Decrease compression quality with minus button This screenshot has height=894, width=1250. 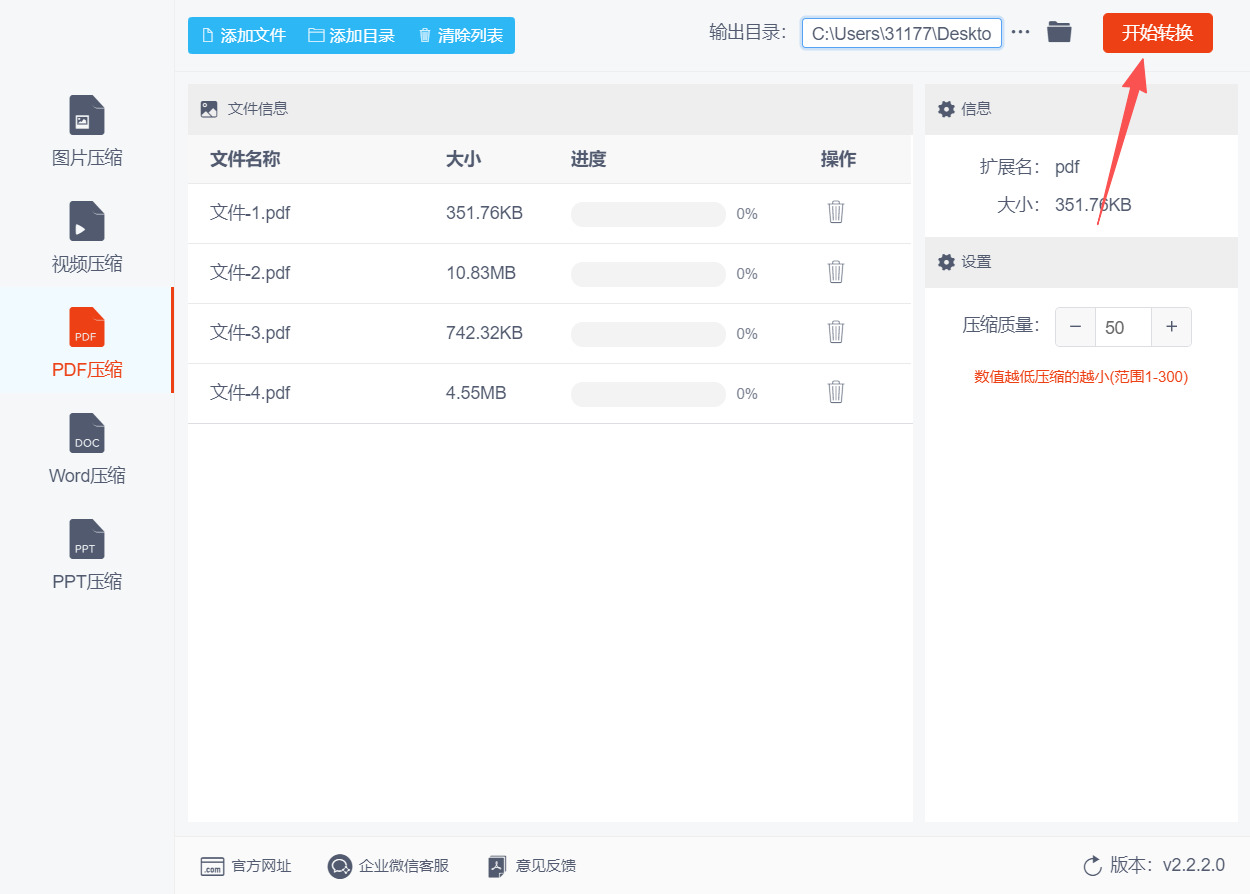coord(1075,327)
